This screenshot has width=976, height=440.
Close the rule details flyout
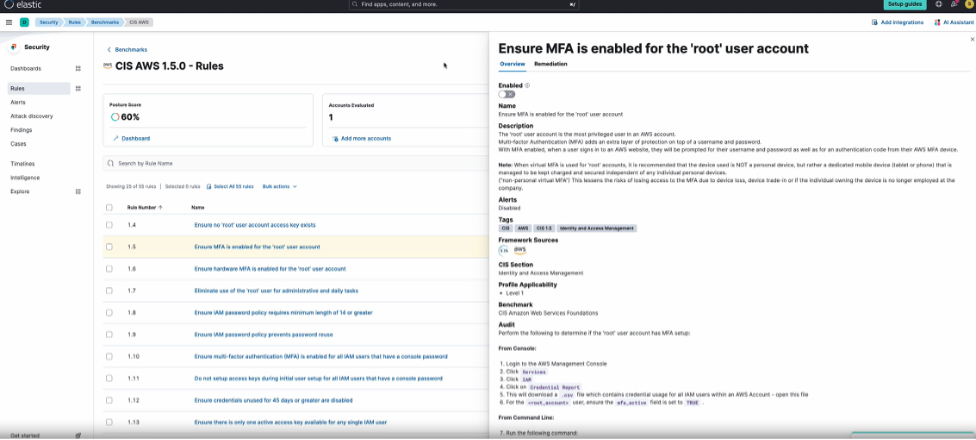(971, 39)
